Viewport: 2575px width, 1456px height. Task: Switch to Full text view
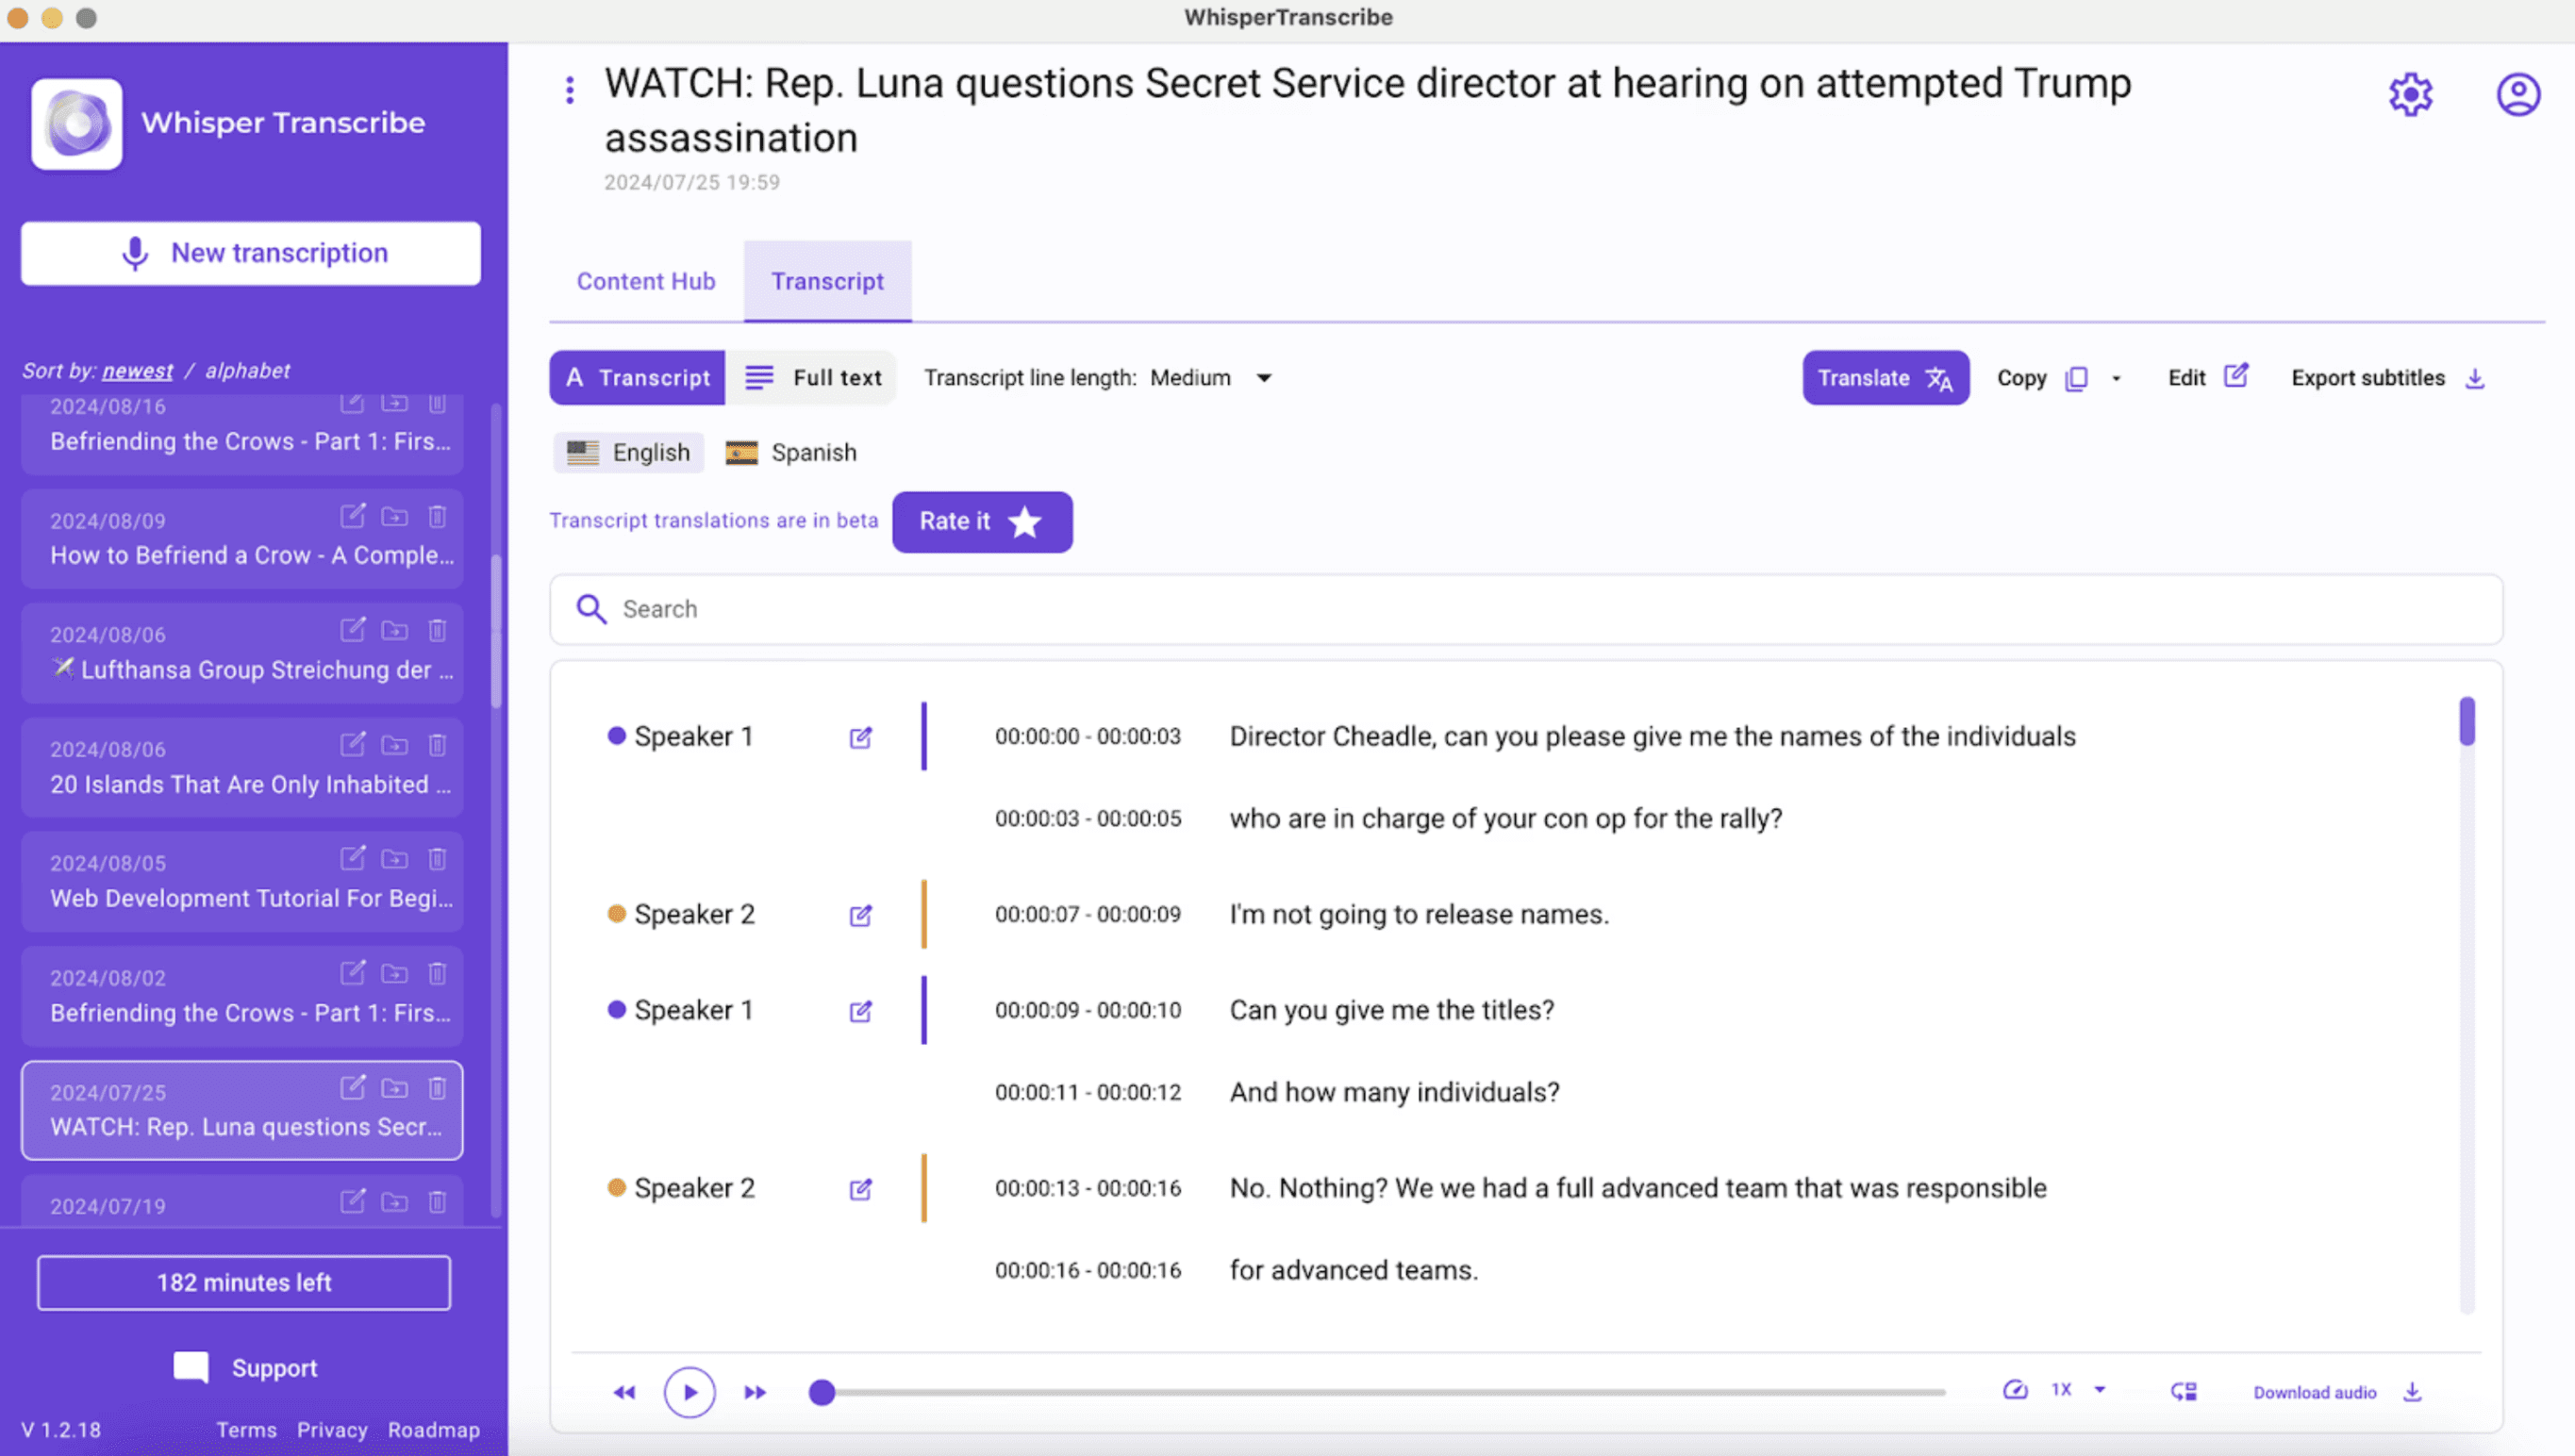tap(813, 377)
